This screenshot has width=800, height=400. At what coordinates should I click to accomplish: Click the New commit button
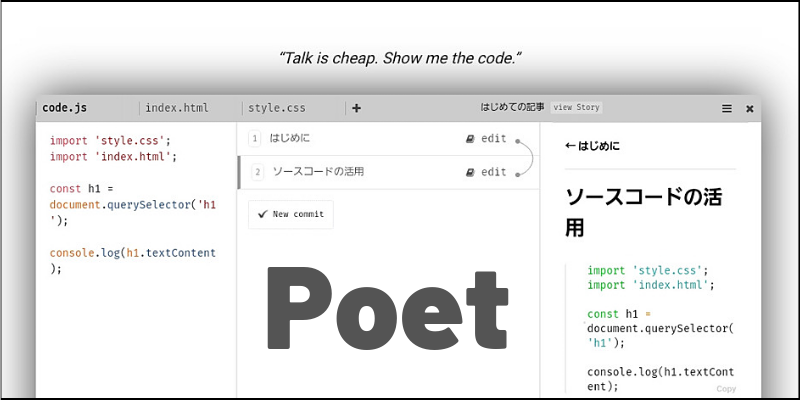[291, 214]
